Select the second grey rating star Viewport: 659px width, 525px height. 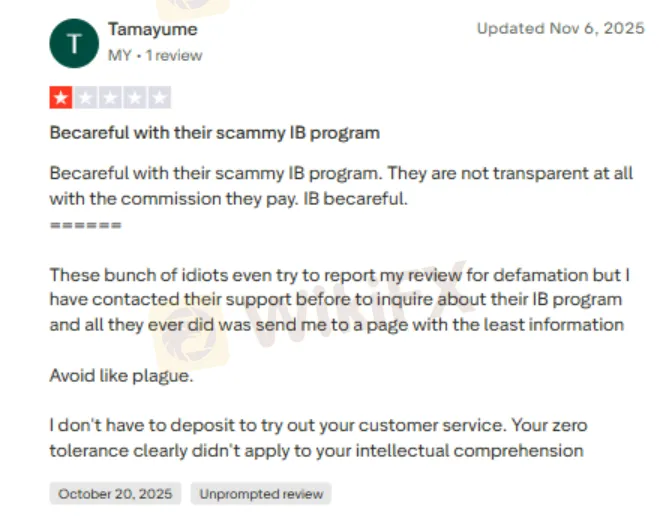click(x=85, y=98)
